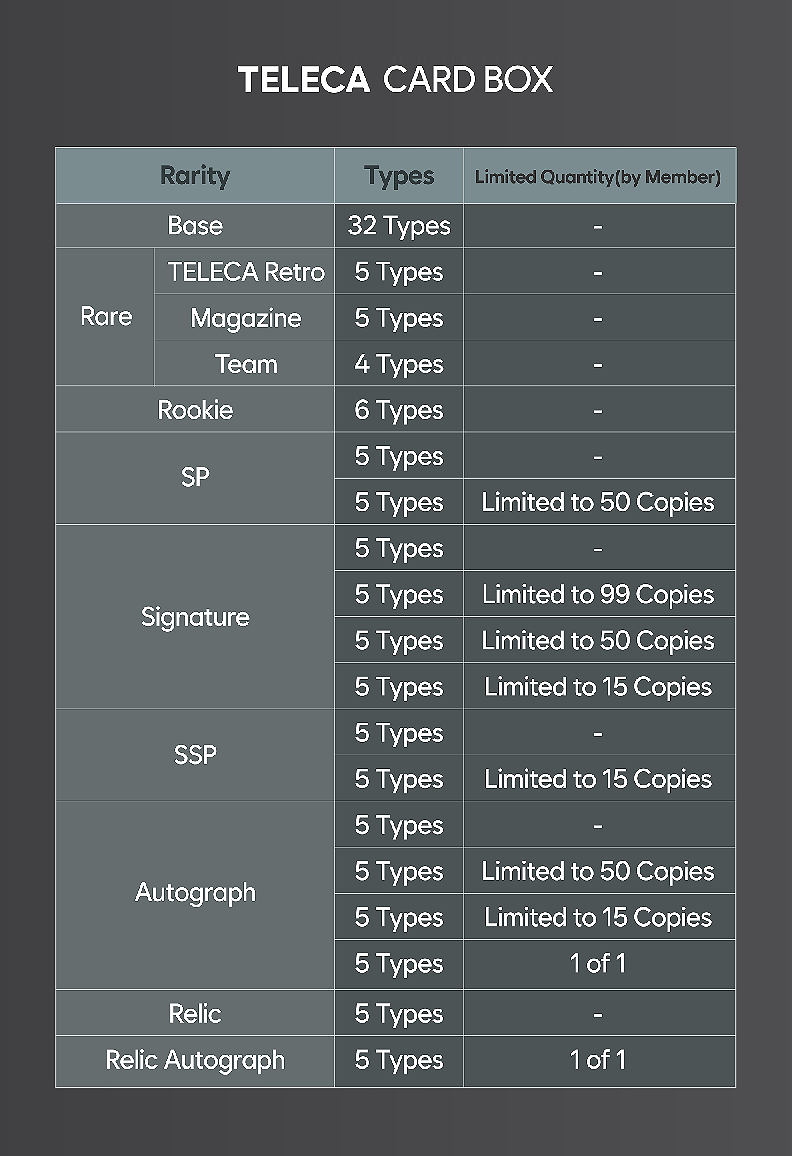Click Autograph's Limited to 50 Copies cell
792x1156 pixels.
599,871
